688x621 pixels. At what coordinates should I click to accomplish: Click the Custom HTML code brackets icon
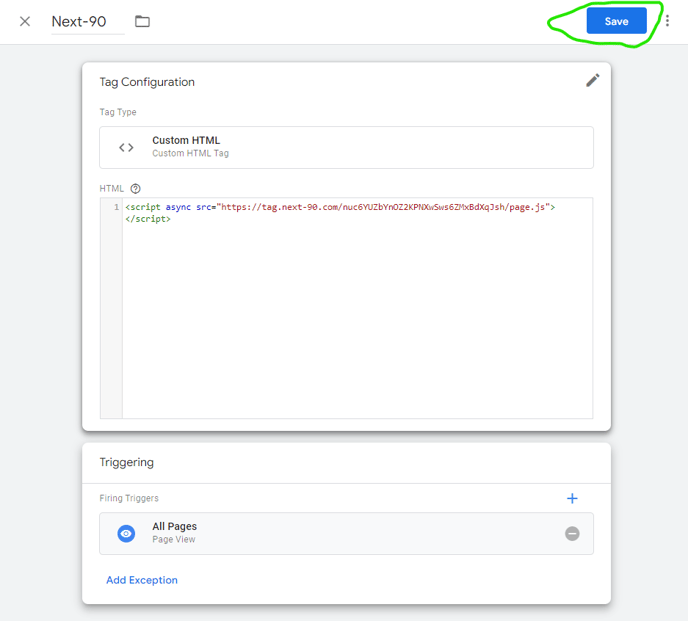pos(126,147)
